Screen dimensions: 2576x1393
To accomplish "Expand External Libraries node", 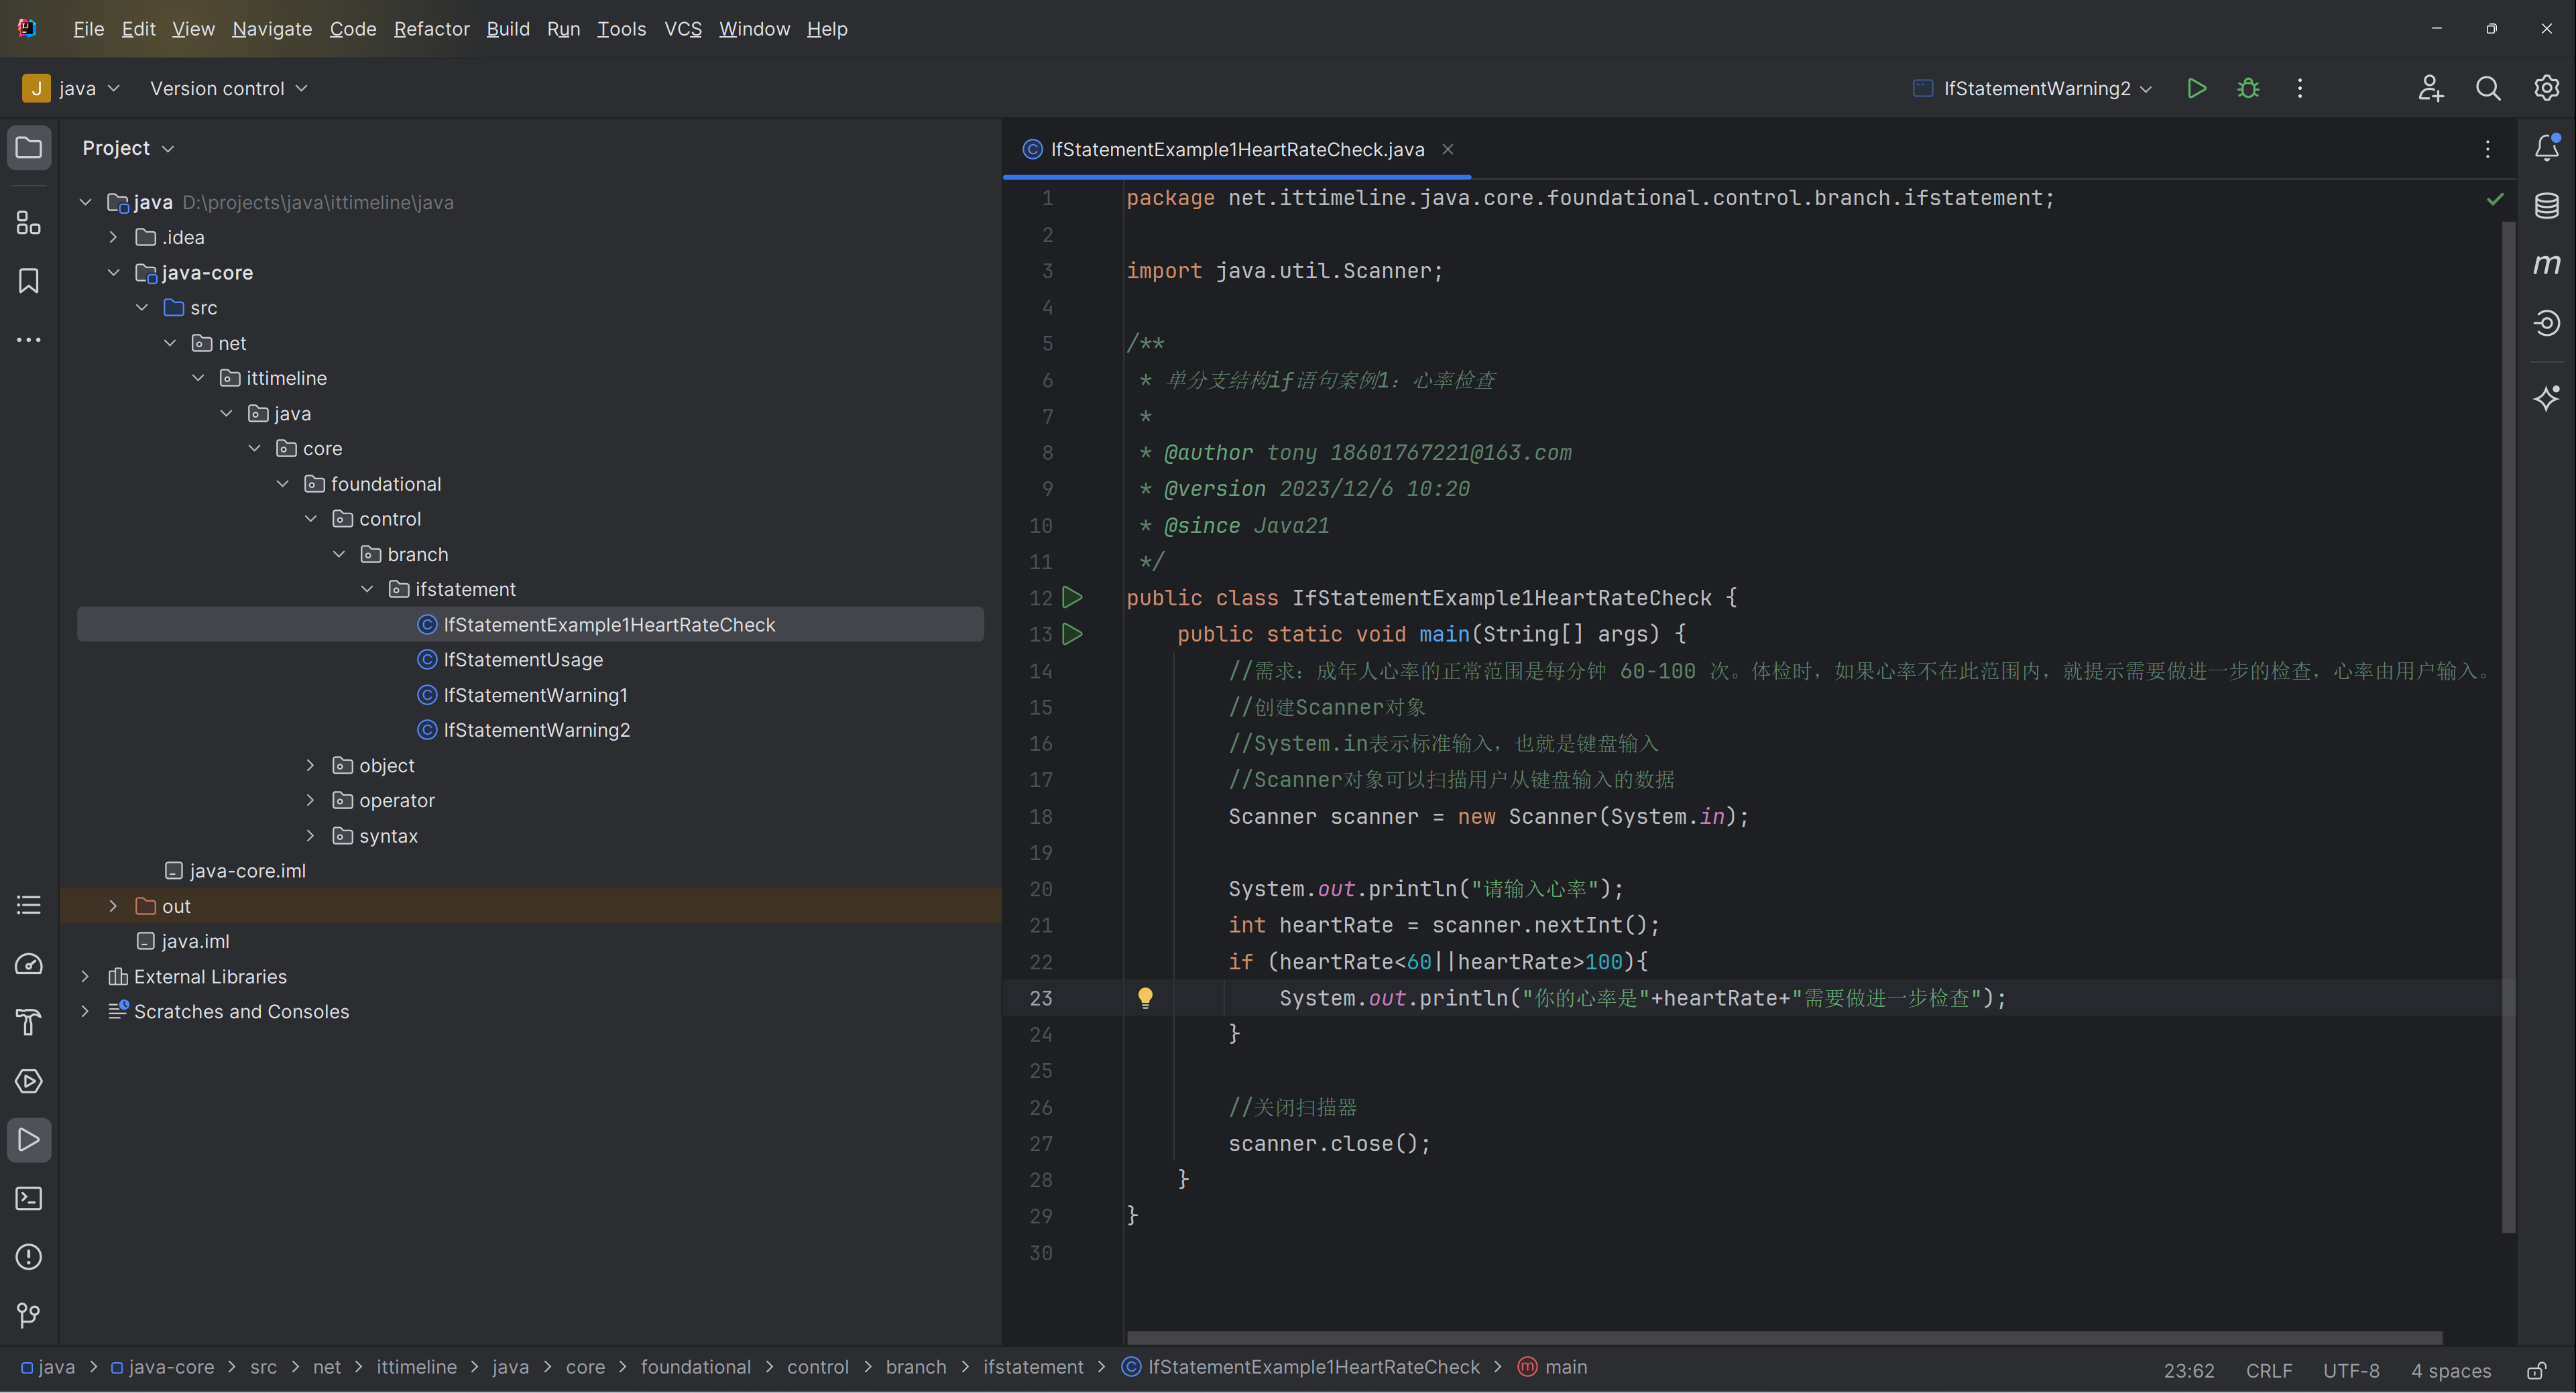I will [85, 976].
